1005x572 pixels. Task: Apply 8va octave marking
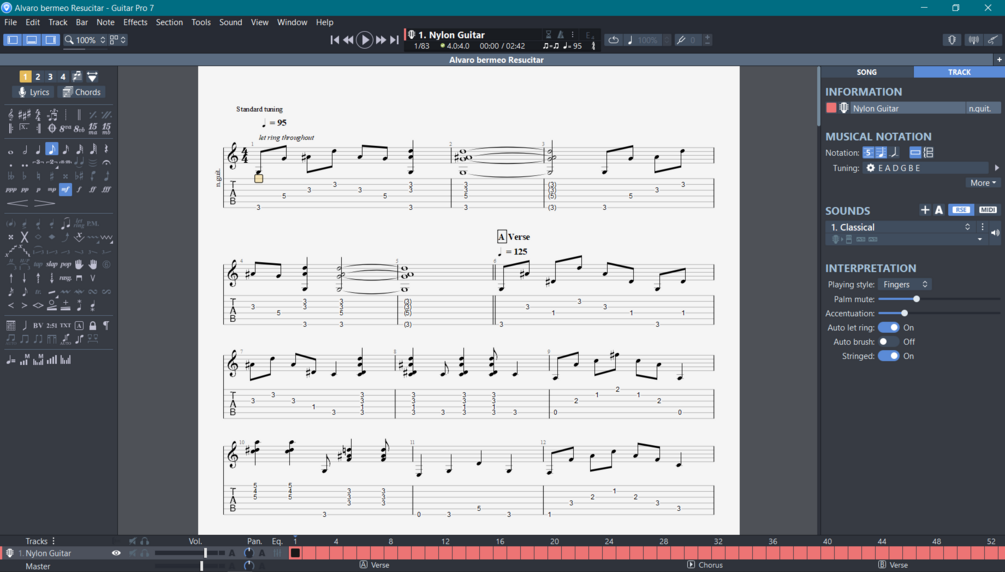coord(65,128)
